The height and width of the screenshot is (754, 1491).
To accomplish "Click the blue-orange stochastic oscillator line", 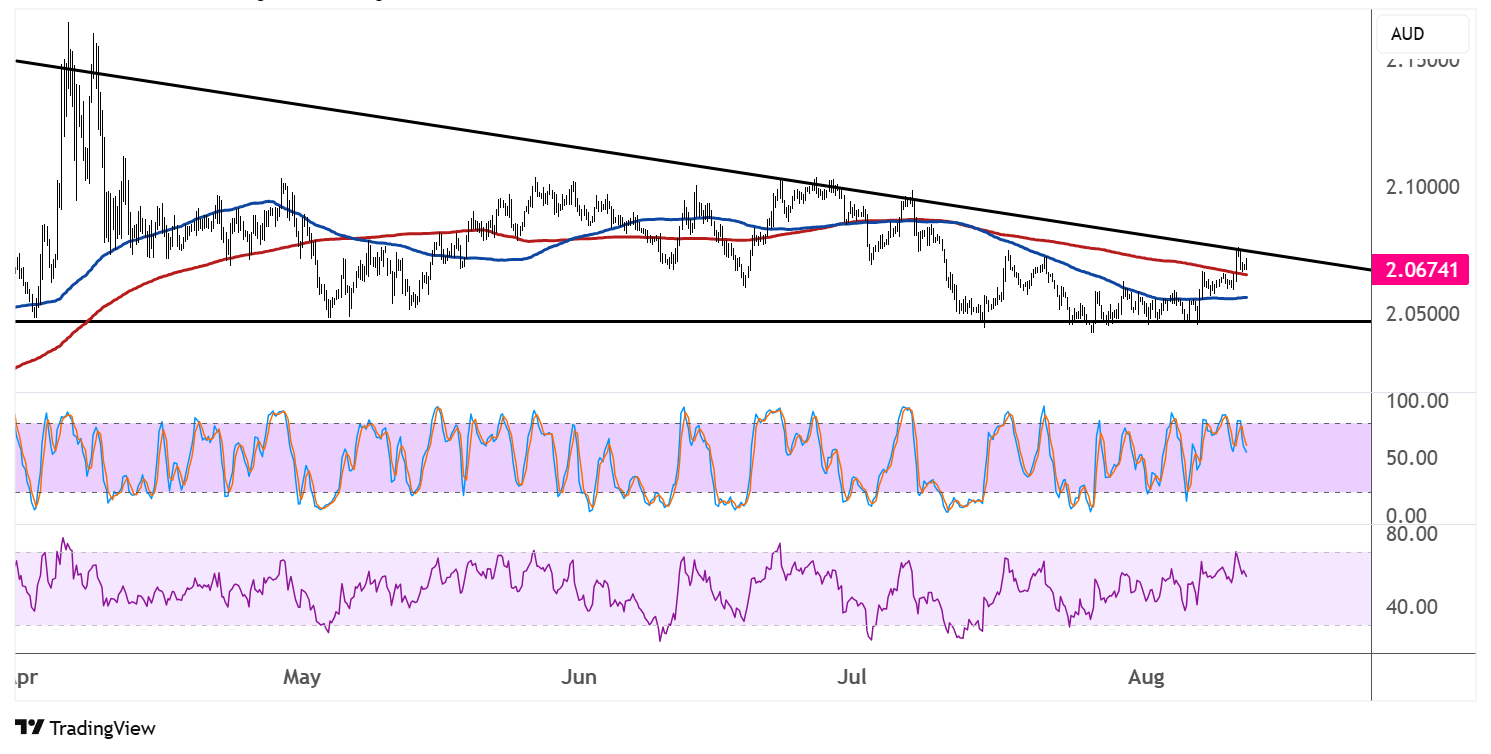I will [x=630, y=460].
